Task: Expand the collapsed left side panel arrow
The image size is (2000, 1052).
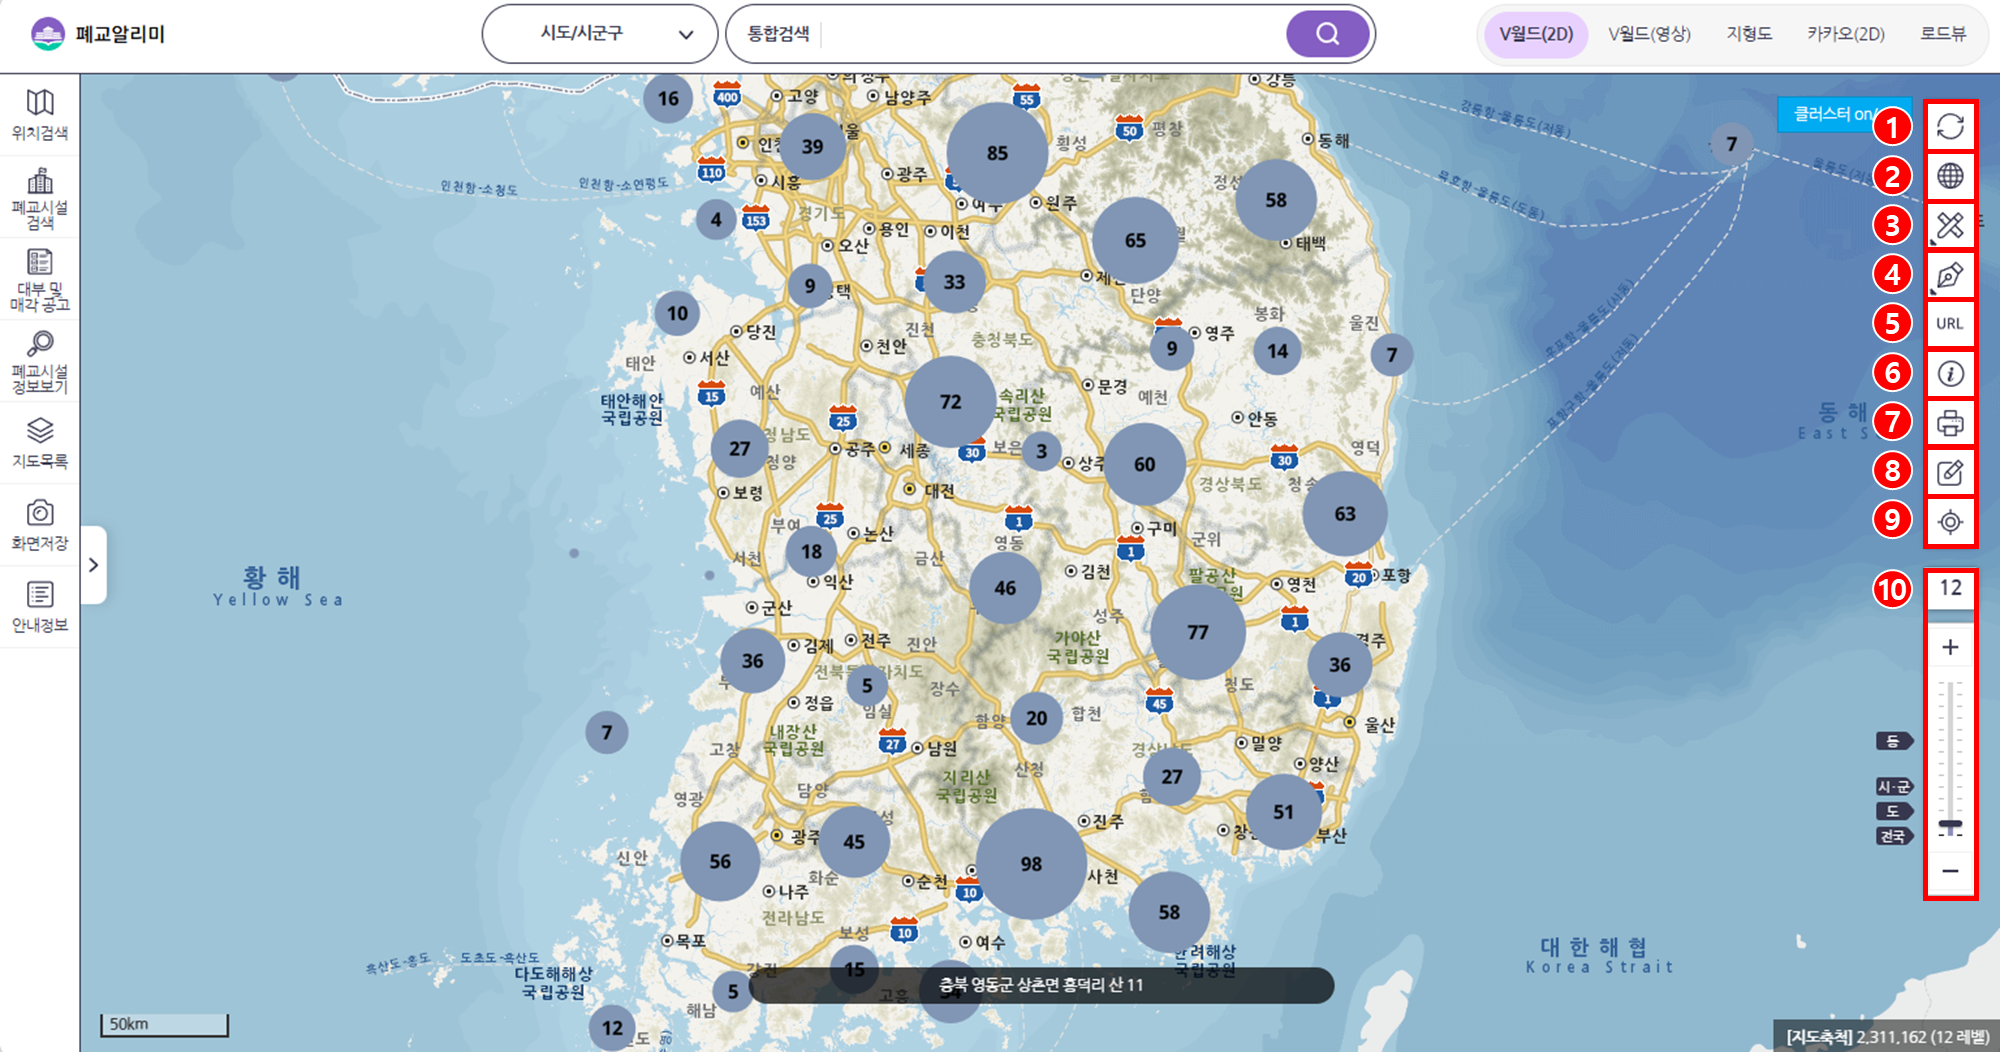Action: 93,565
